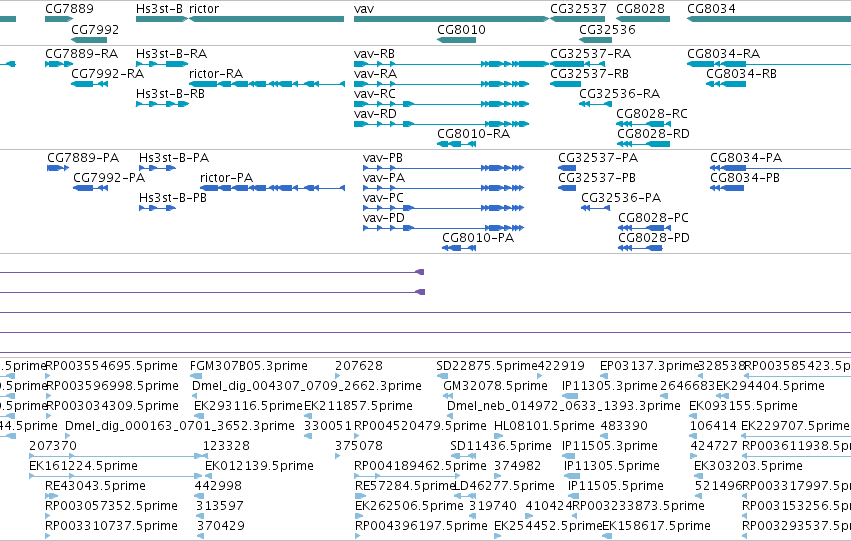Click the vav-PC protein label

pyautogui.click(x=383, y=198)
